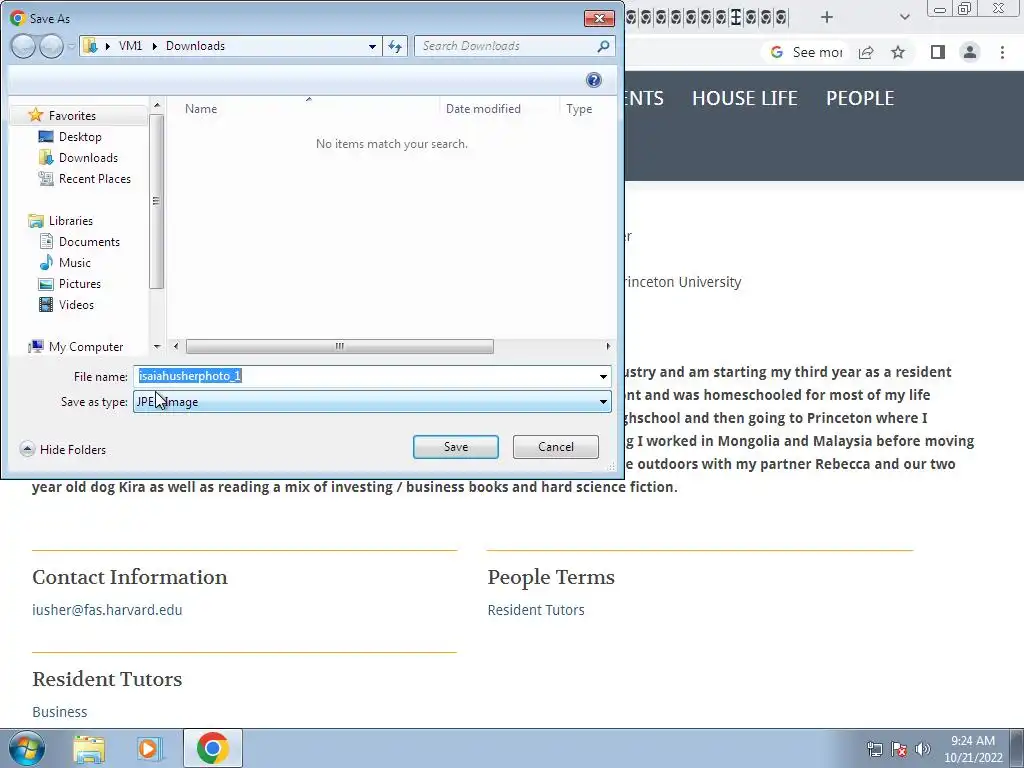Collapse folders with Hide Folders

pyautogui.click(x=63, y=449)
